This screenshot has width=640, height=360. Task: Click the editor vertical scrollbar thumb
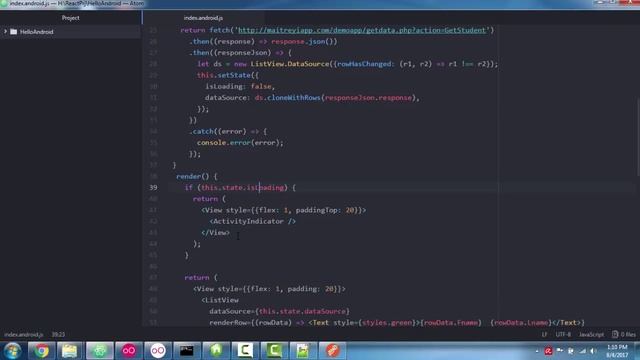click(x=638, y=137)
